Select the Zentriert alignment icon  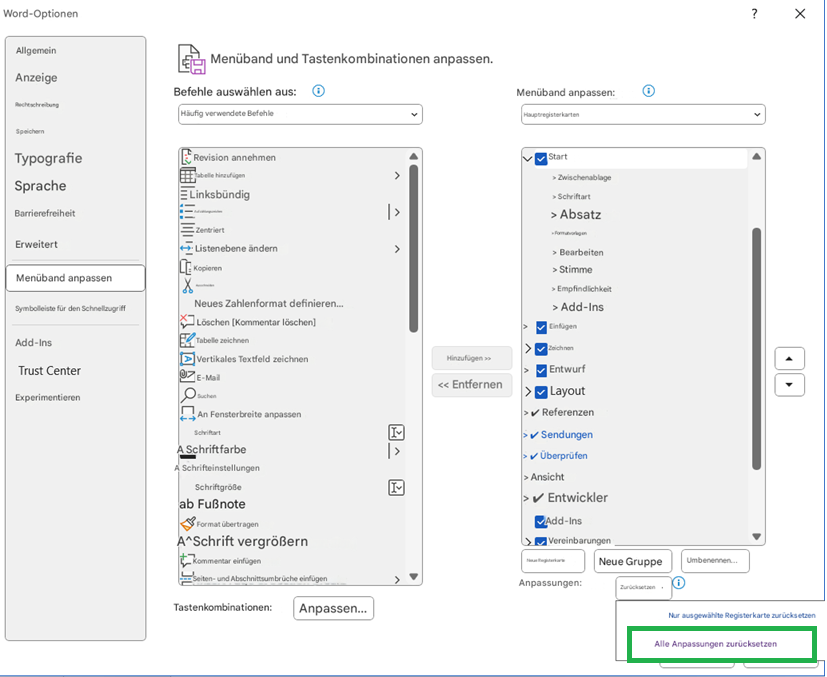coord(187,230)
